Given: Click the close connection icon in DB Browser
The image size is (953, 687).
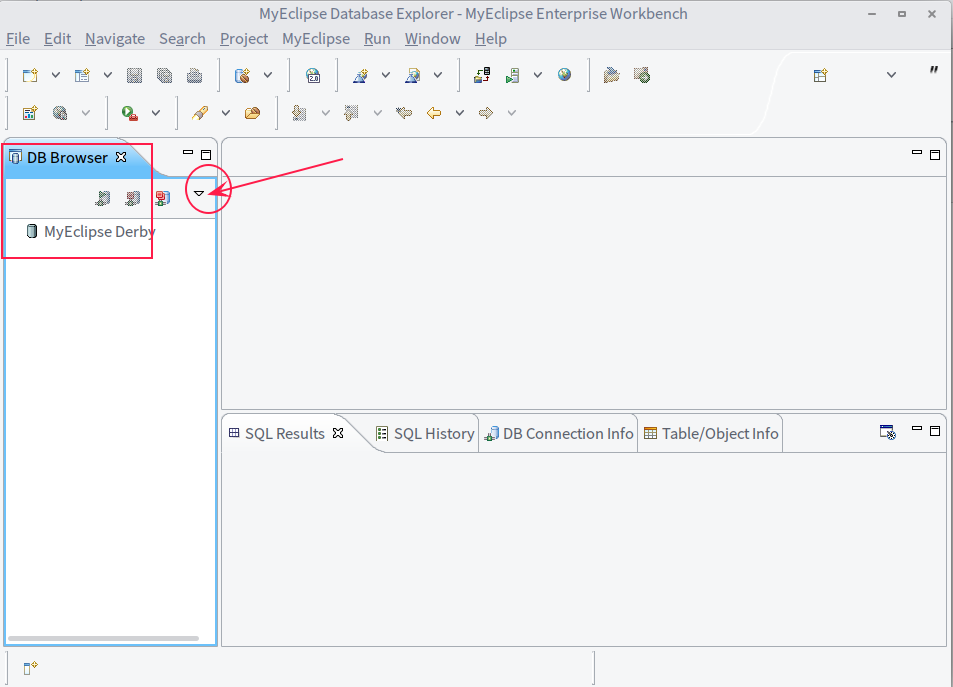Looking at the screenshot, I should [x=132, y=198].
